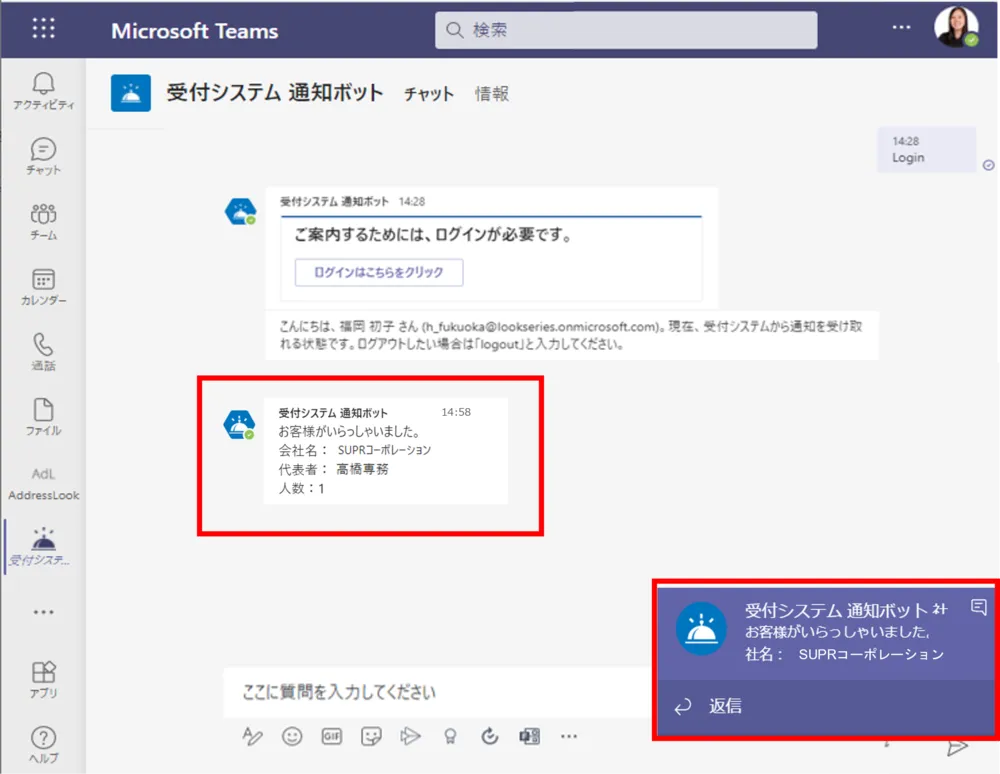
Task: Expand more compose options ellipsis
Action: [x=569, y=736]
